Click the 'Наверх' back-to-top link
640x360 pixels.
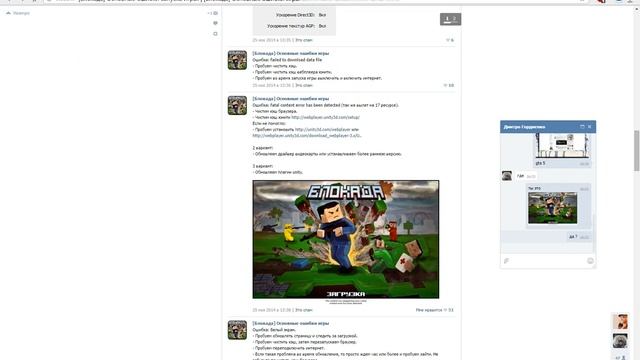pyautogui.click(x=18, y=13)
